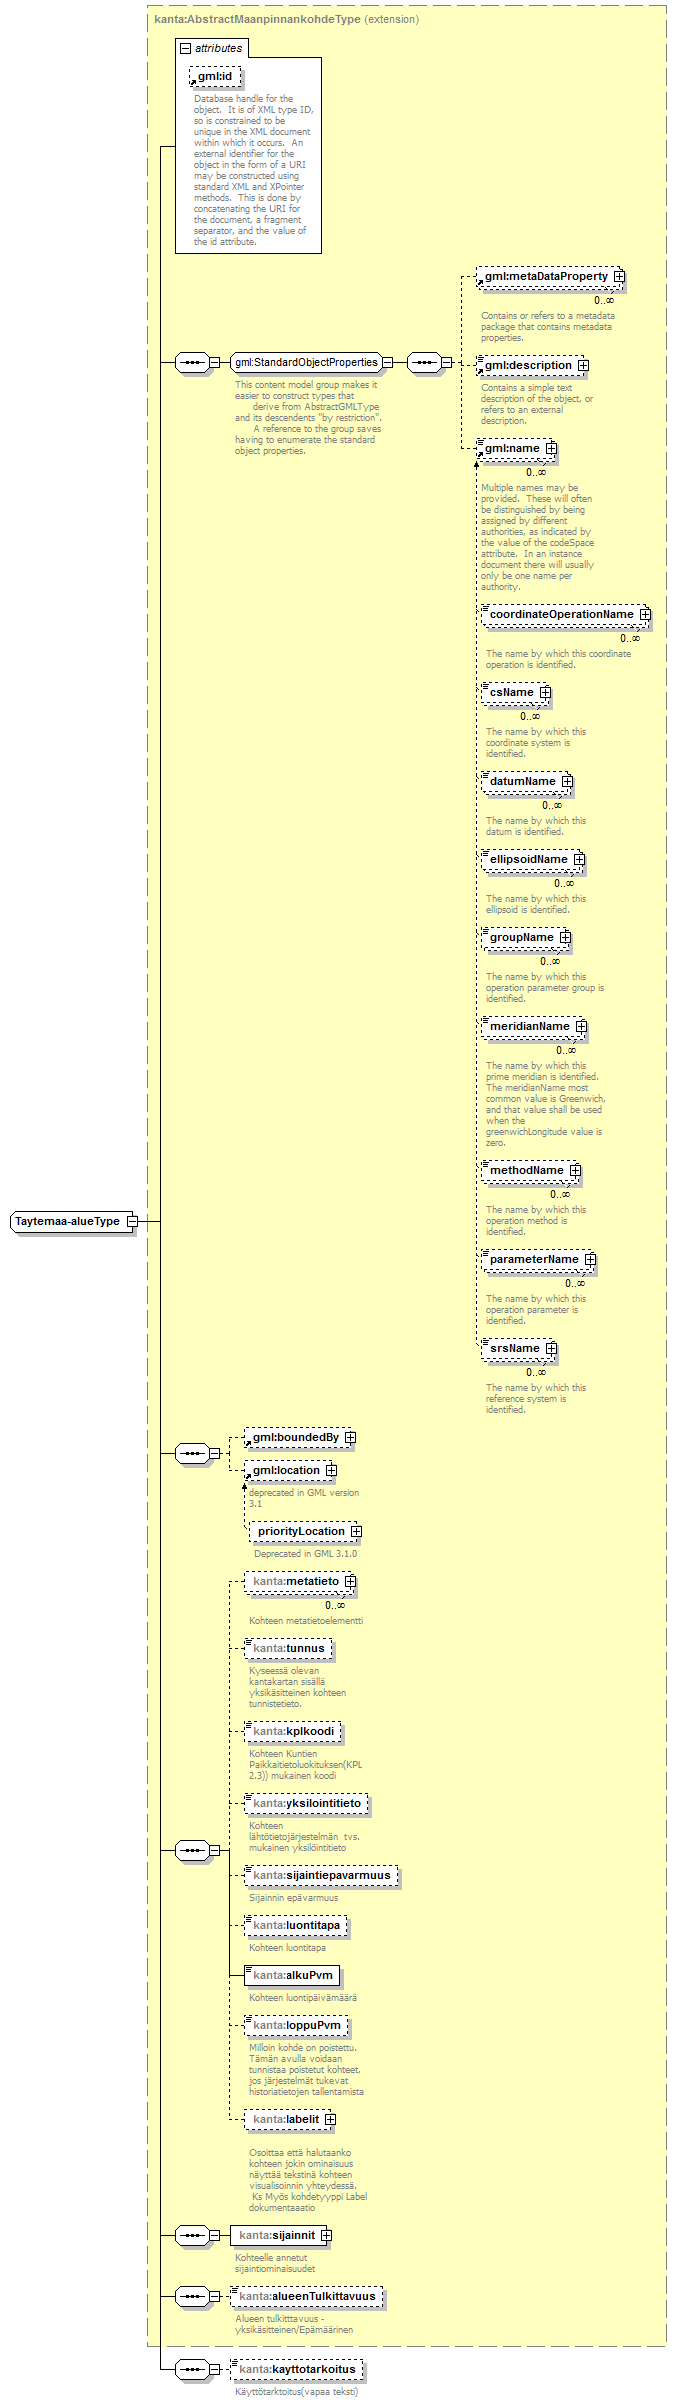Viewport: 677px width, 2402px height.
Task: Select the kanta:loppuPvm element
Action: 296,2025
